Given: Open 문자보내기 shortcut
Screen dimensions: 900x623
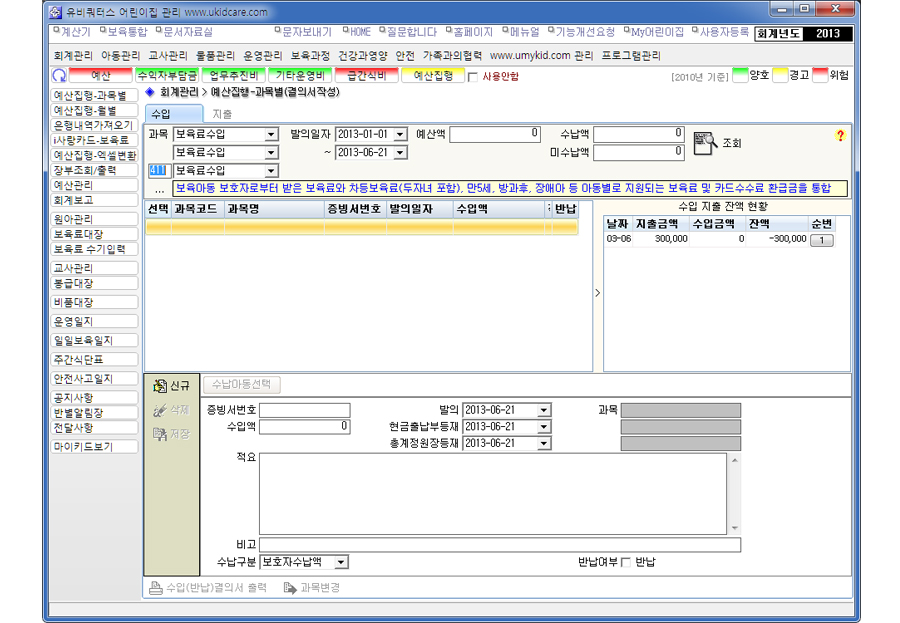Looking at the screenshot, I should (x=303, y=32).
